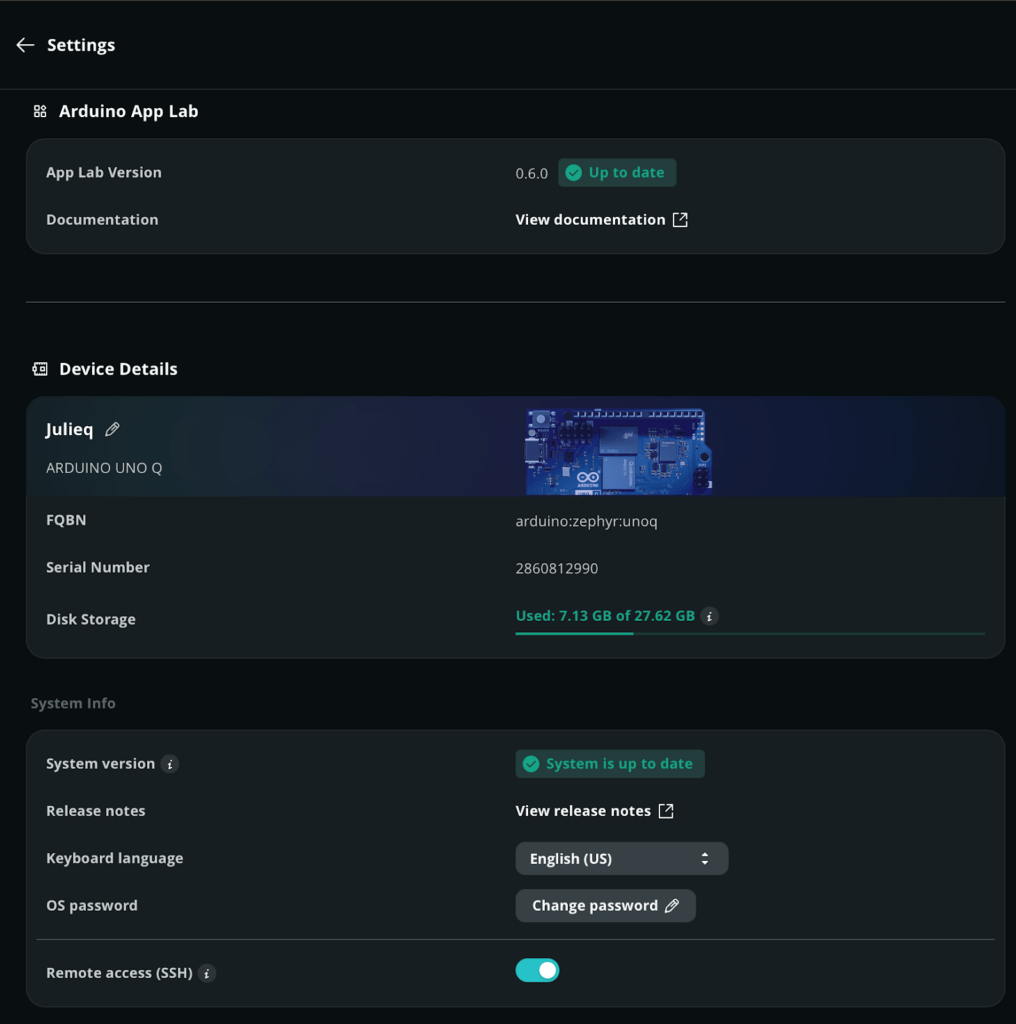Open the Keyboard language dropdown

coord(621,859)
